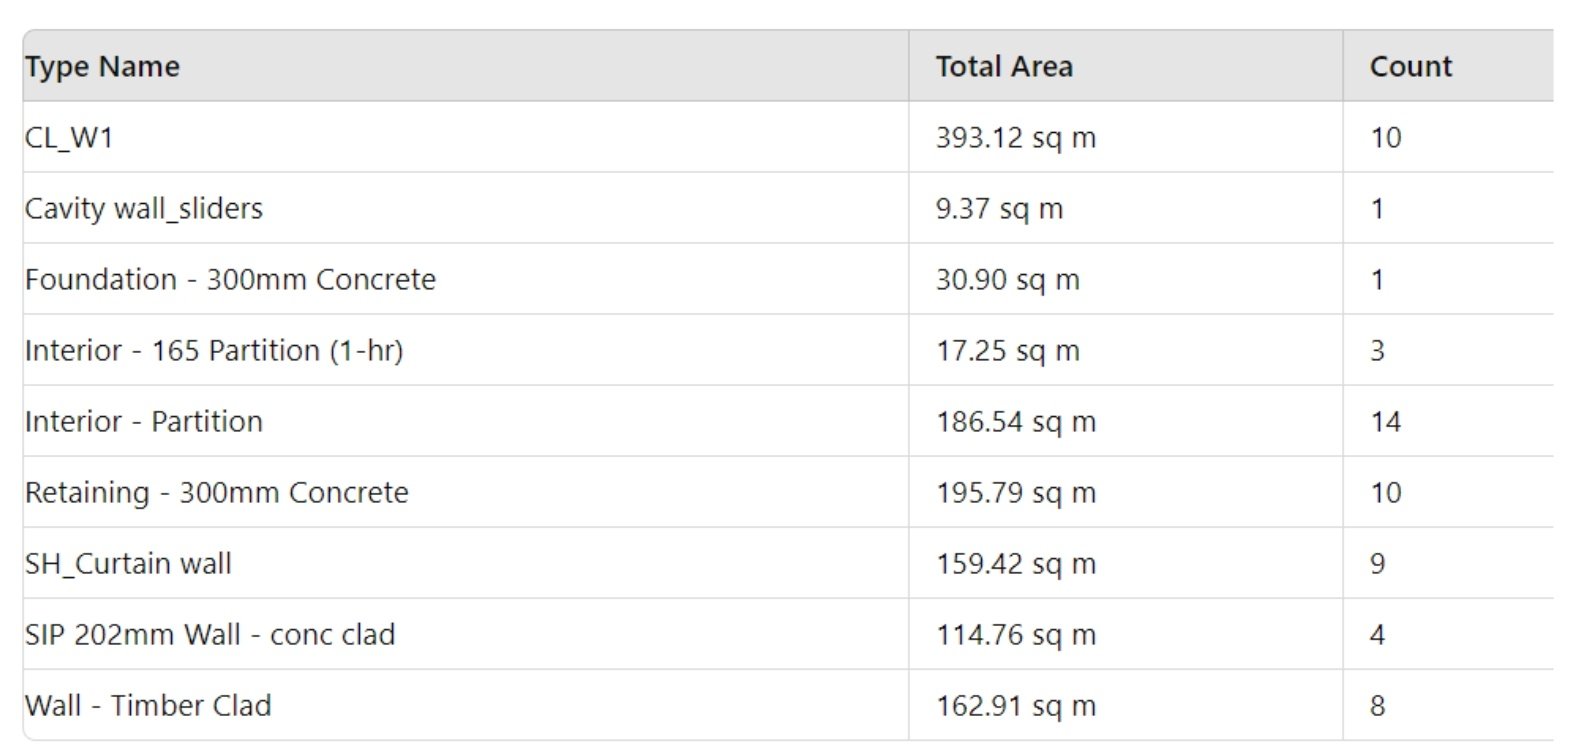Screen dimensions: 1577x754
Task: Select the 186.54 sq m area cell
Action: click(1016, 421)
